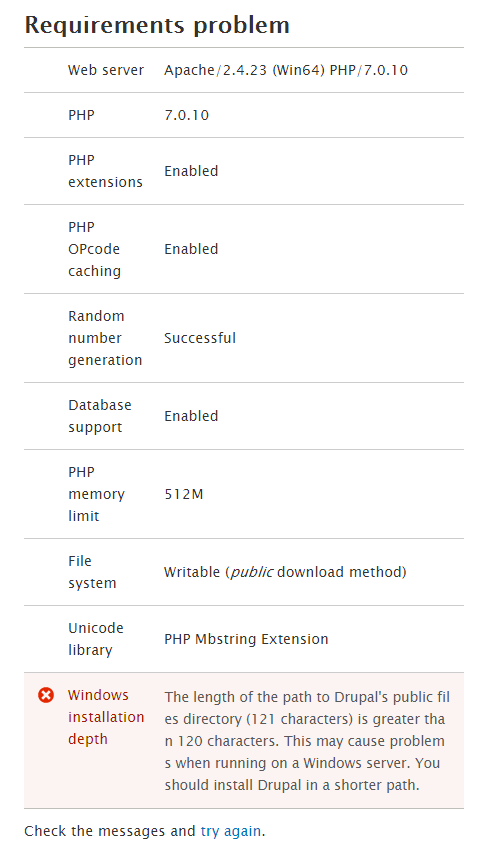Click Apache/2.4.23 web server value
492x856 pixels.
pos(286,70)
